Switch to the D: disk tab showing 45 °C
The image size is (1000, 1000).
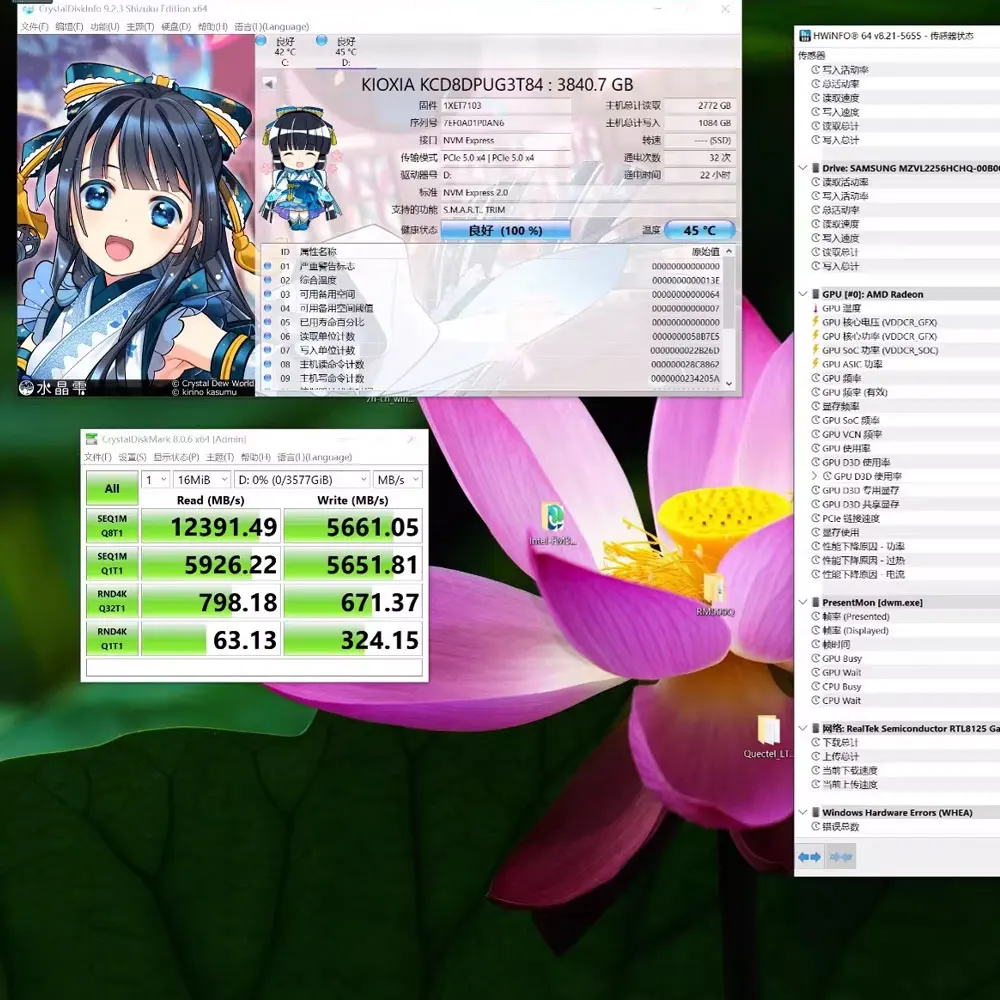coord(346,51)
